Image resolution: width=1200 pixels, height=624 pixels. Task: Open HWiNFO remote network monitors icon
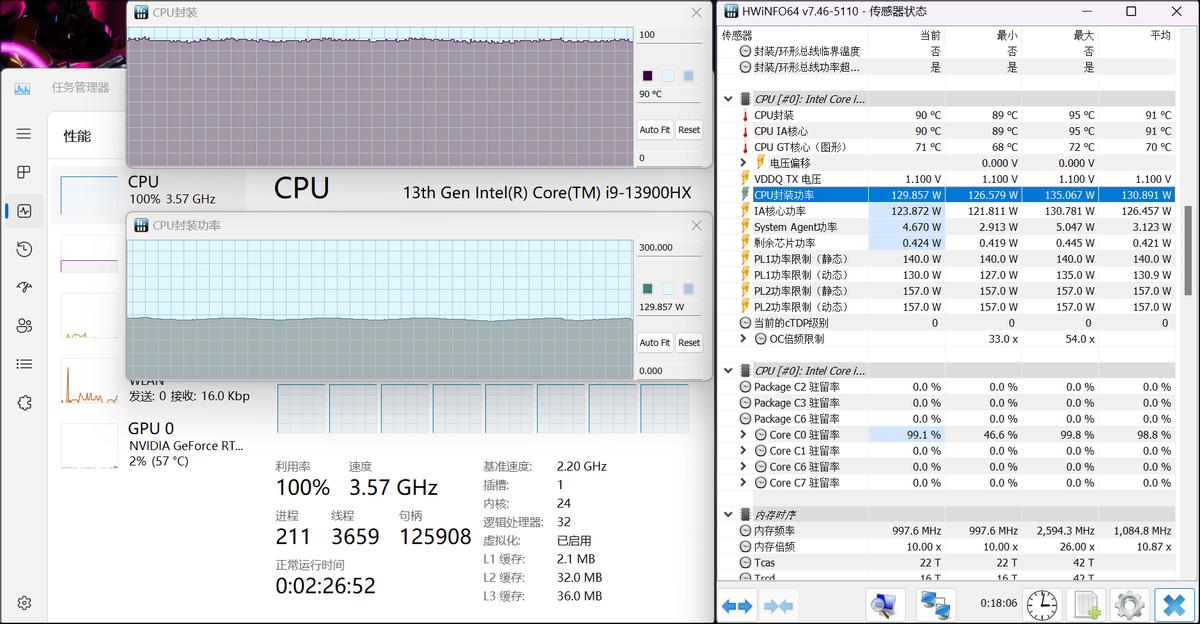(x=937, y=605)
